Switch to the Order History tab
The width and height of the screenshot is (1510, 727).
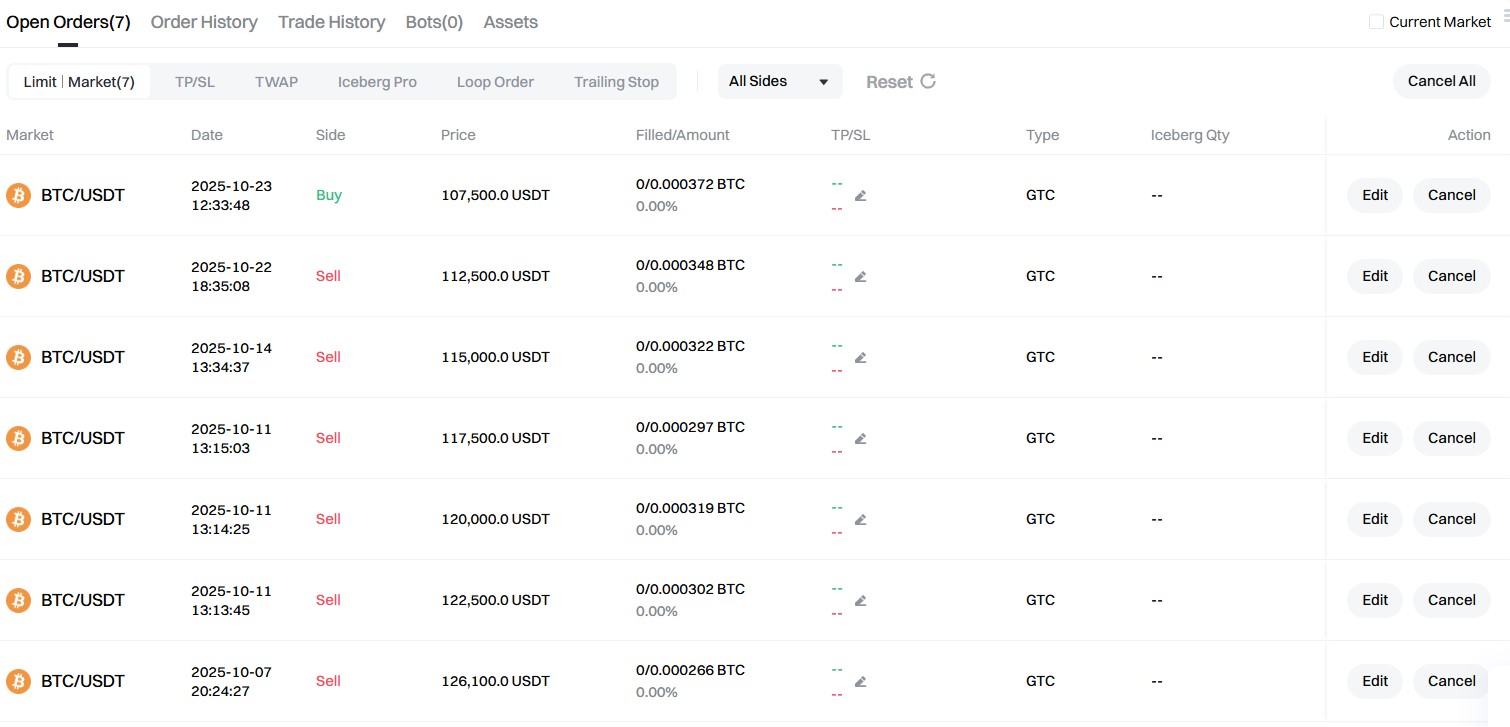pos(204,22)
